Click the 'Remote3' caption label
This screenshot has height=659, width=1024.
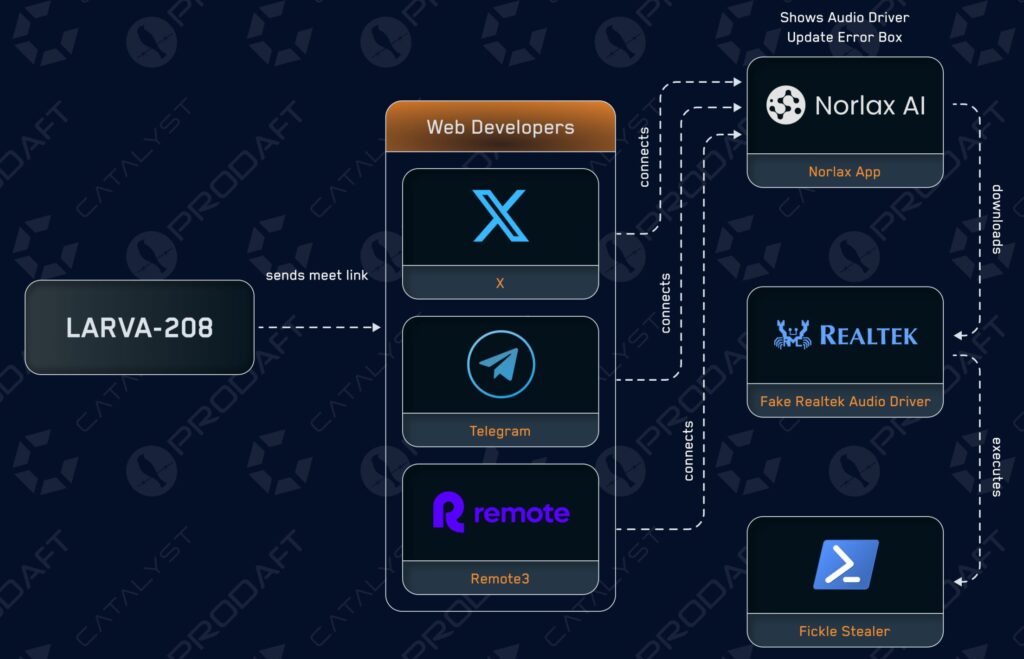(500, 579)
